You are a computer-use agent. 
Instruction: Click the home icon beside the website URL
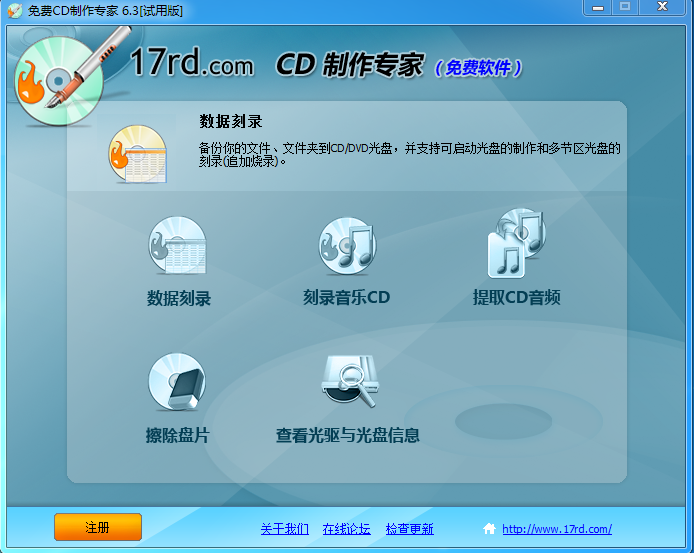coord(489,528)
